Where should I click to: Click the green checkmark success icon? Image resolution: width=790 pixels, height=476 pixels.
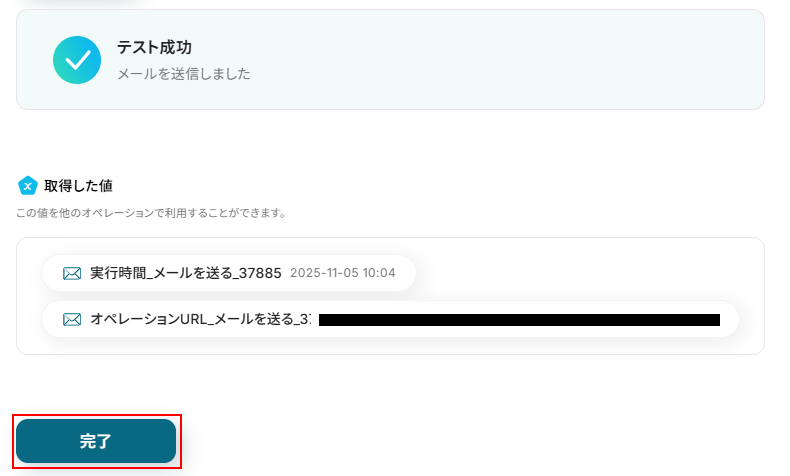coord(77,60)
